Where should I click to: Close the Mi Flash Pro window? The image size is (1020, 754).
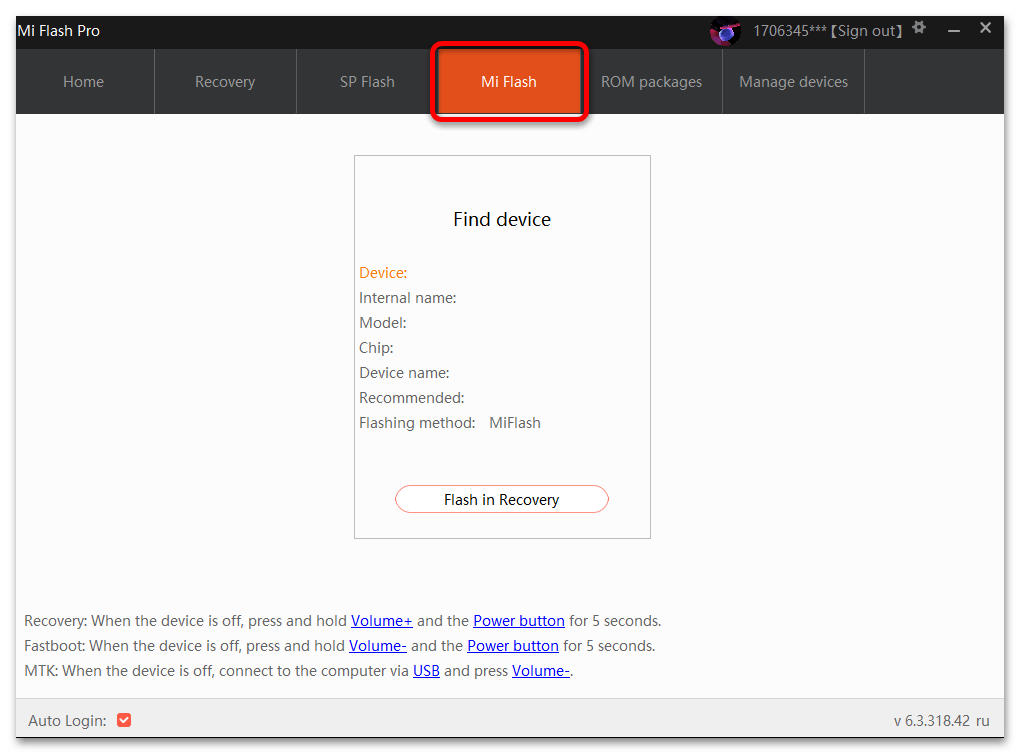(x=986, y=28)
